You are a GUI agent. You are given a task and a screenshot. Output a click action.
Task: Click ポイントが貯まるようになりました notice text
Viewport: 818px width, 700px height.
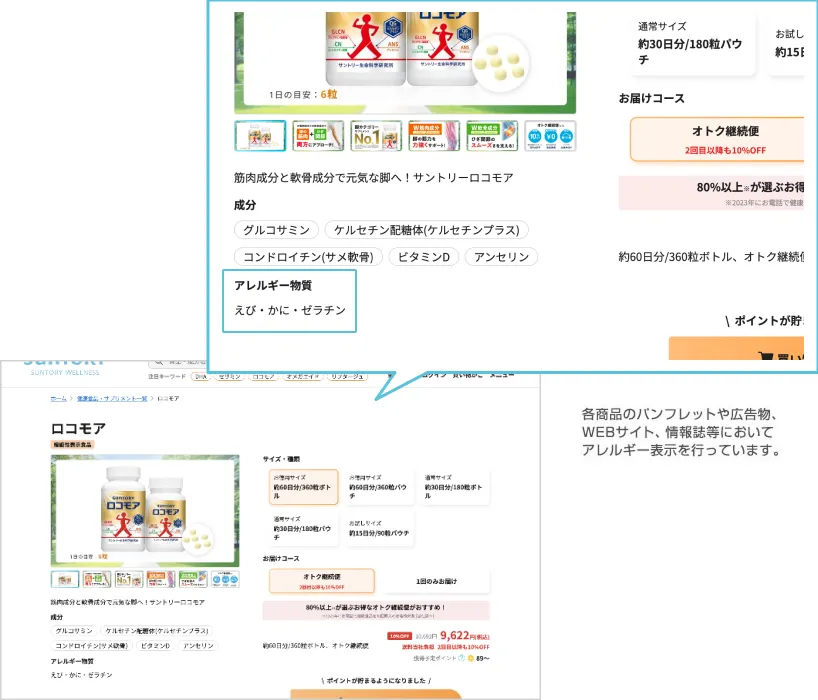(376, 680)
